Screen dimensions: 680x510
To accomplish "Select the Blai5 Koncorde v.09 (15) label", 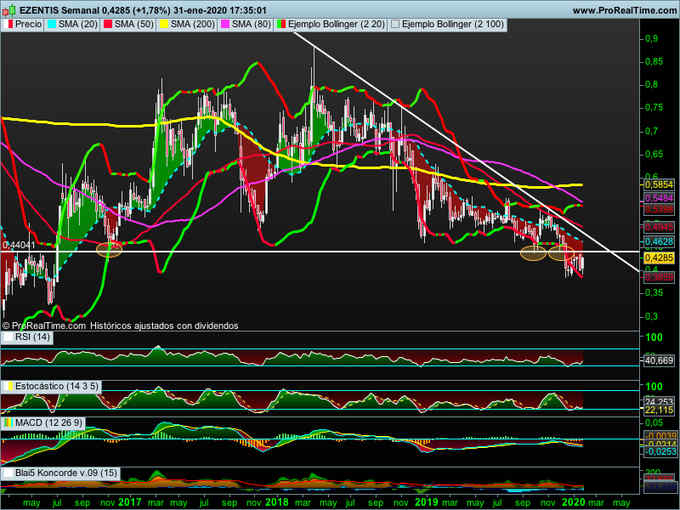I will tap(66, 473).
